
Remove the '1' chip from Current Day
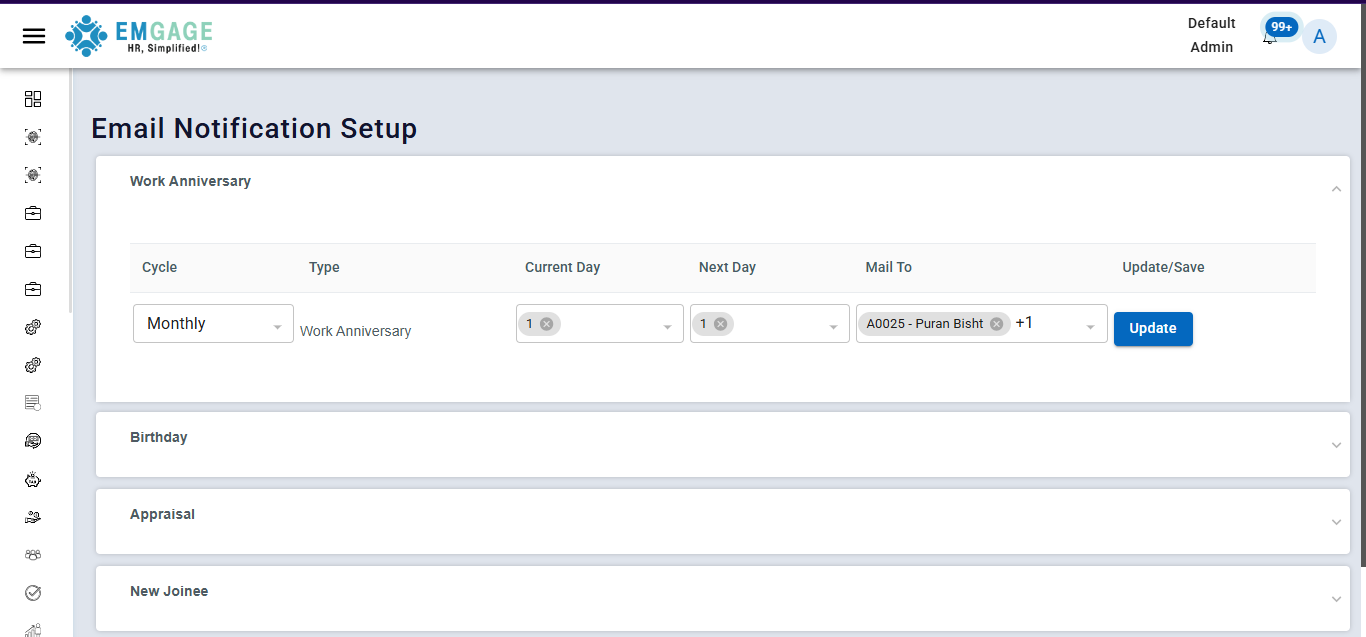[x=546, y=324]
